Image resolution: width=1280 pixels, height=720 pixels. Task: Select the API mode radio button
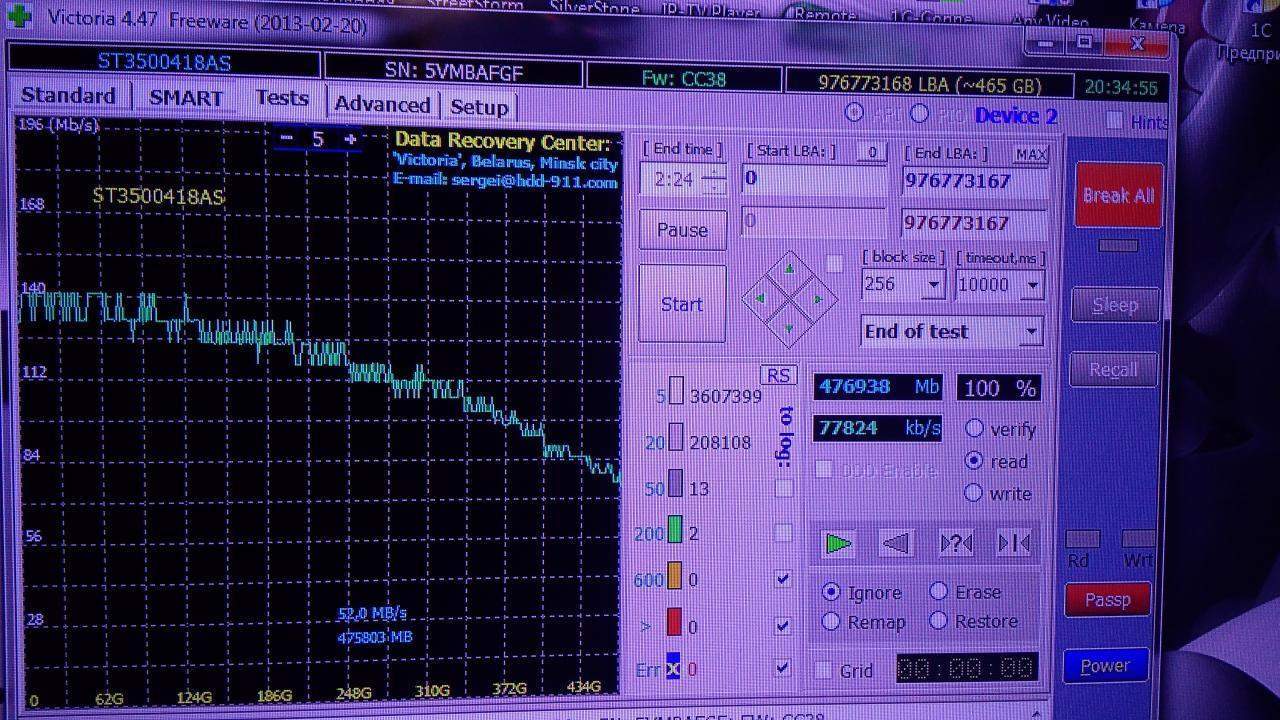(854, 113)
